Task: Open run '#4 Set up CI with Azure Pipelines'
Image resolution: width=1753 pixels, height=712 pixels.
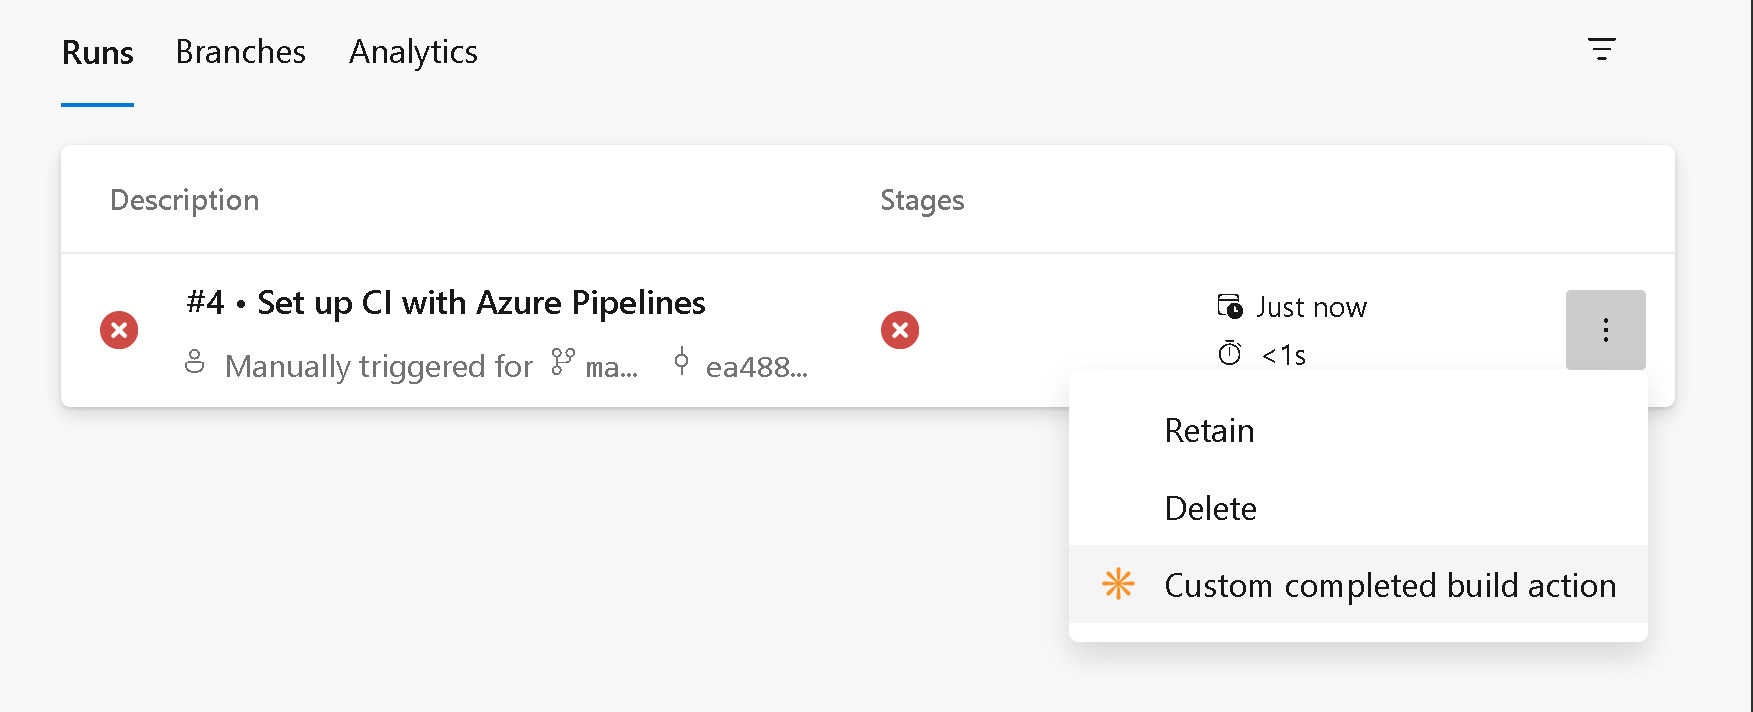Action: [x=446, y=302]
